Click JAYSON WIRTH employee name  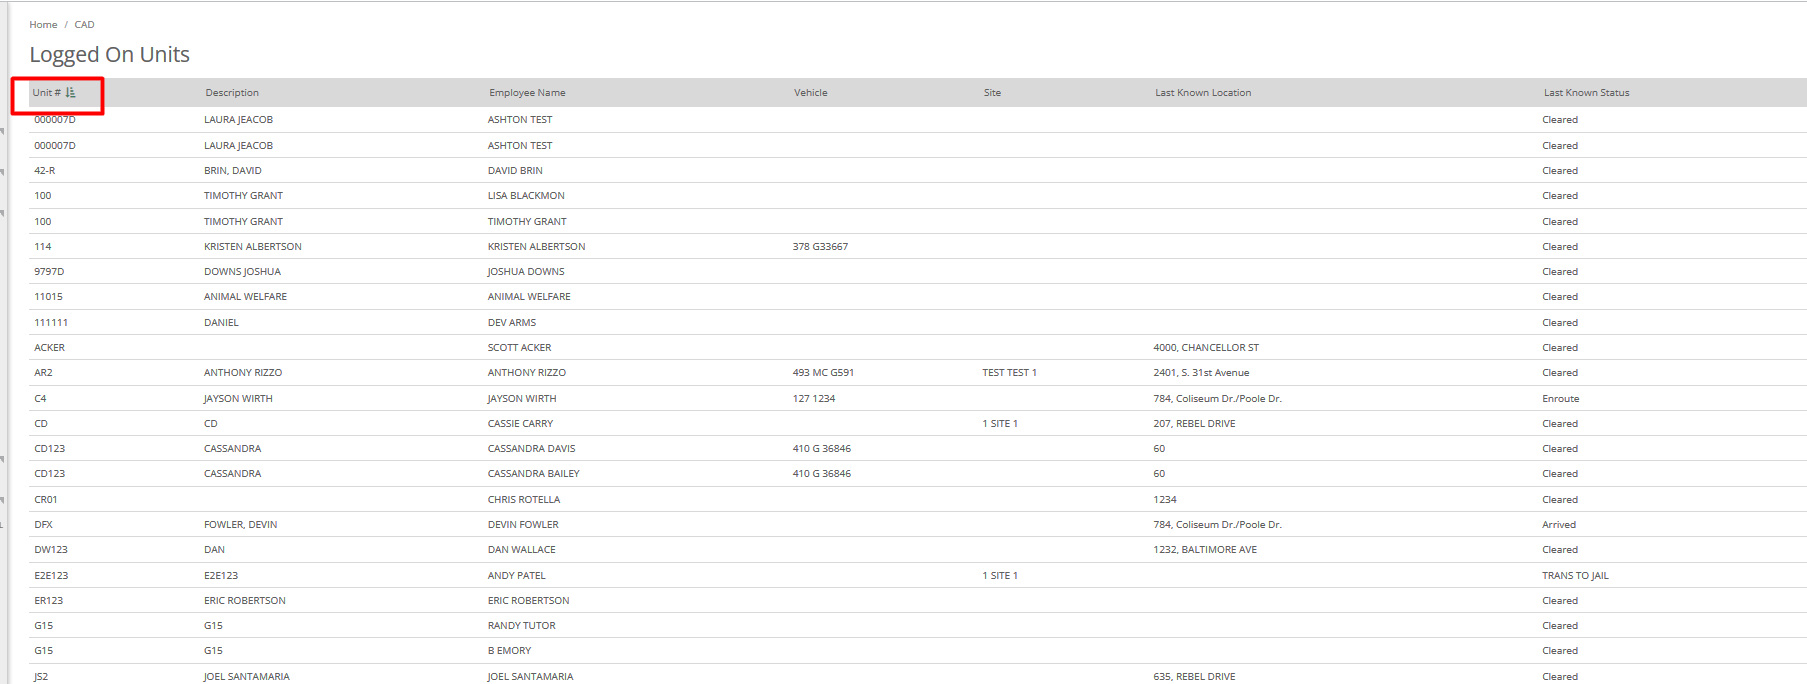(522, 398)
